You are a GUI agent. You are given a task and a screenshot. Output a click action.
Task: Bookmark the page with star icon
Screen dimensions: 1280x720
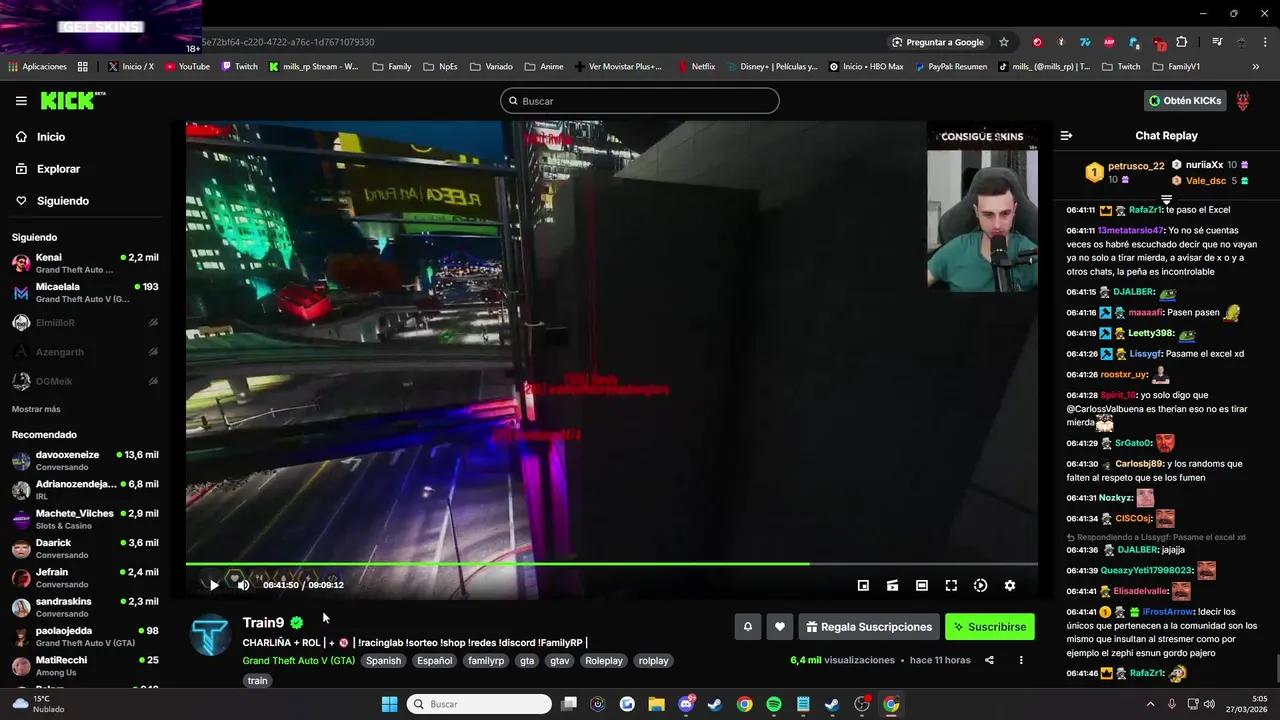[x=1004, y=42]
